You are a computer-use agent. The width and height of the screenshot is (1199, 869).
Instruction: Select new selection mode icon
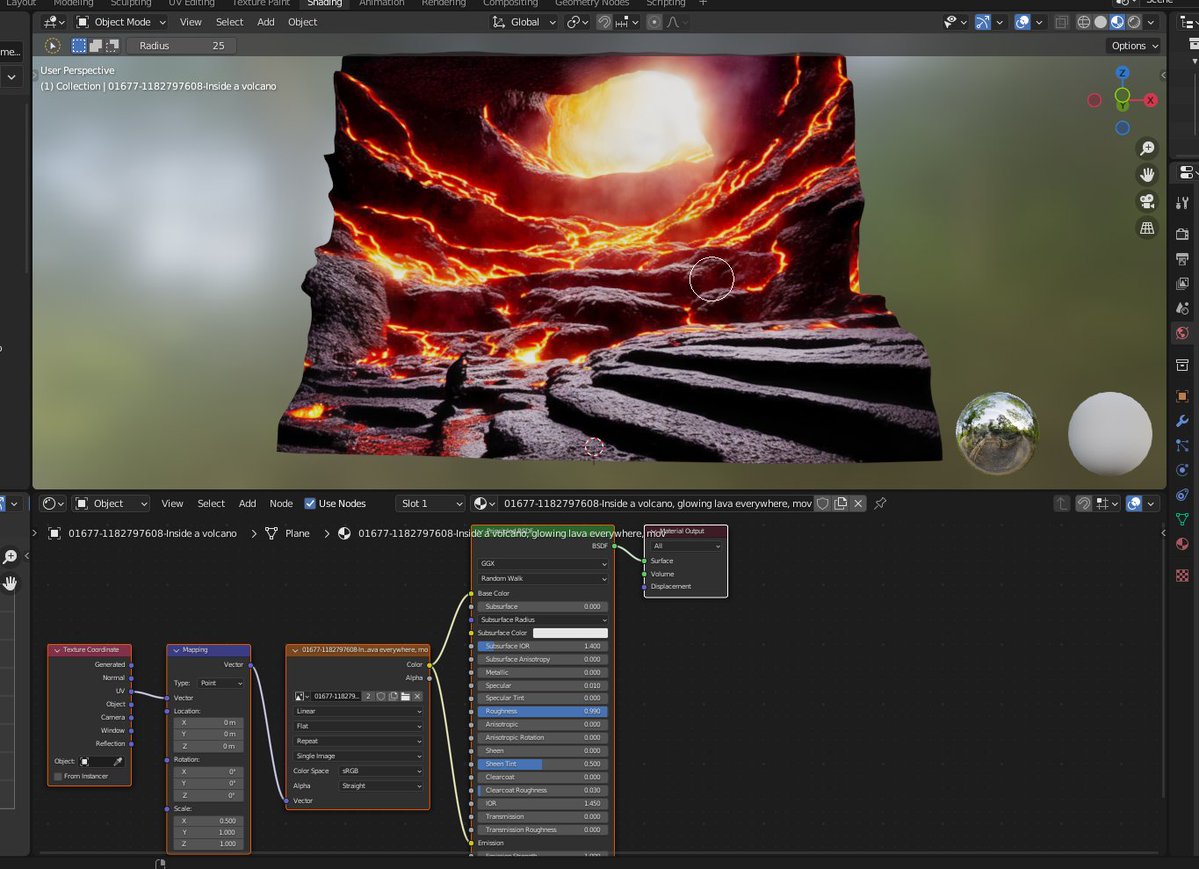tap(79, 46)
